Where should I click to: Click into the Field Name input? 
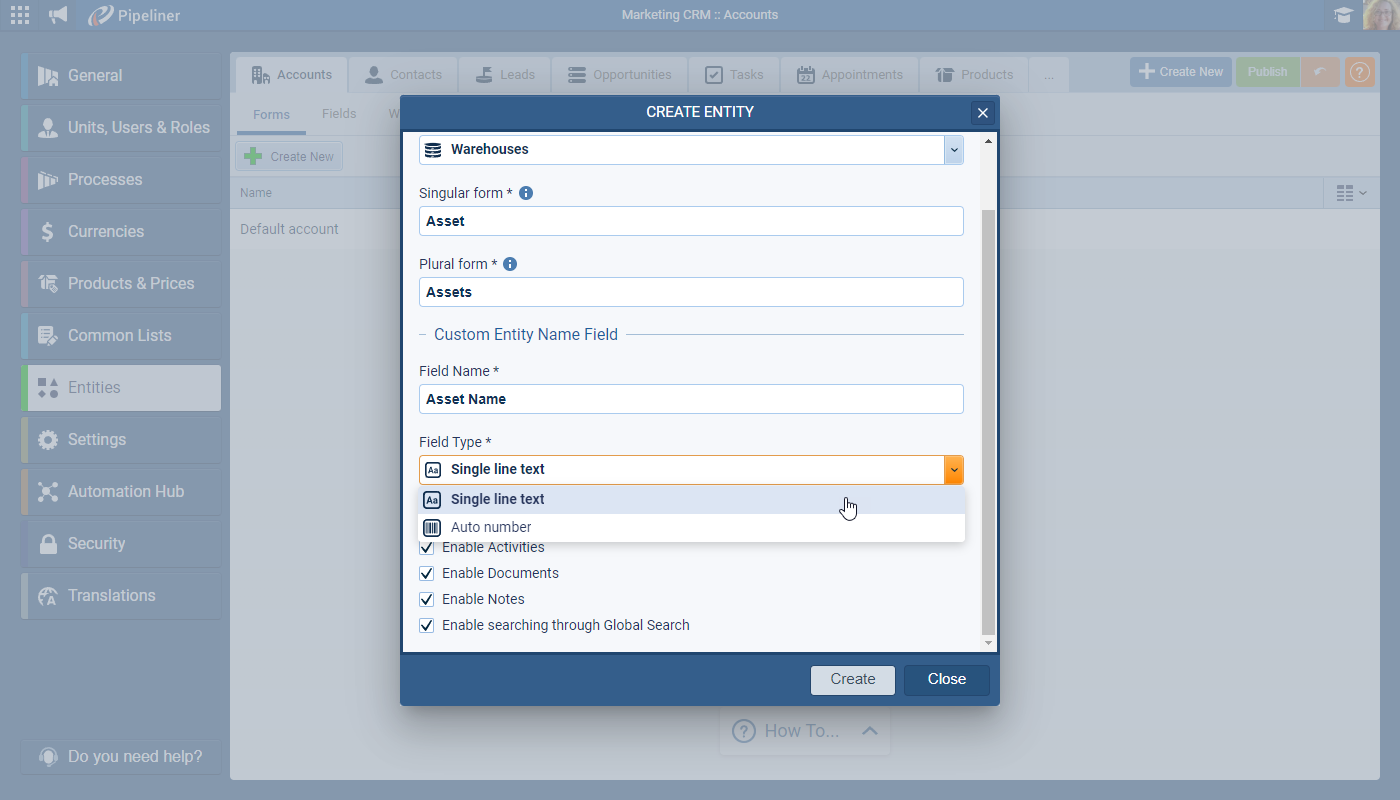[690, 399]
